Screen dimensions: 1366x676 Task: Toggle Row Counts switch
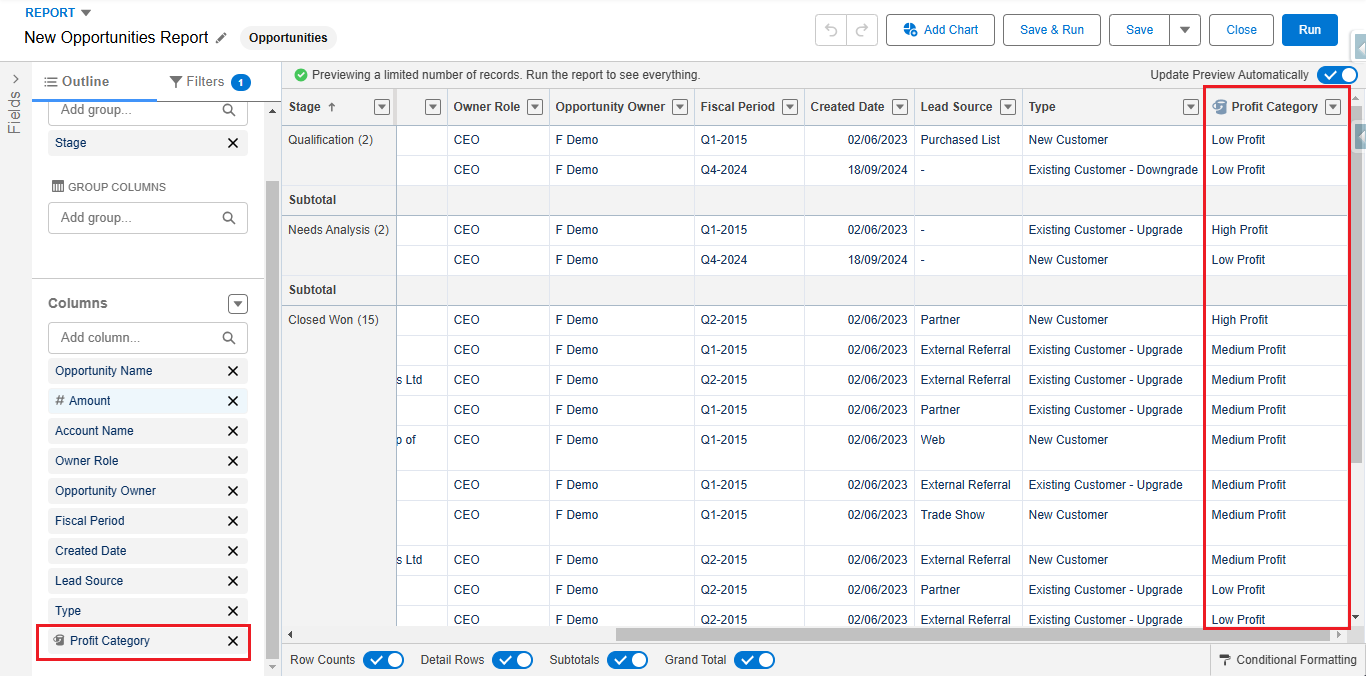[383, 660]
